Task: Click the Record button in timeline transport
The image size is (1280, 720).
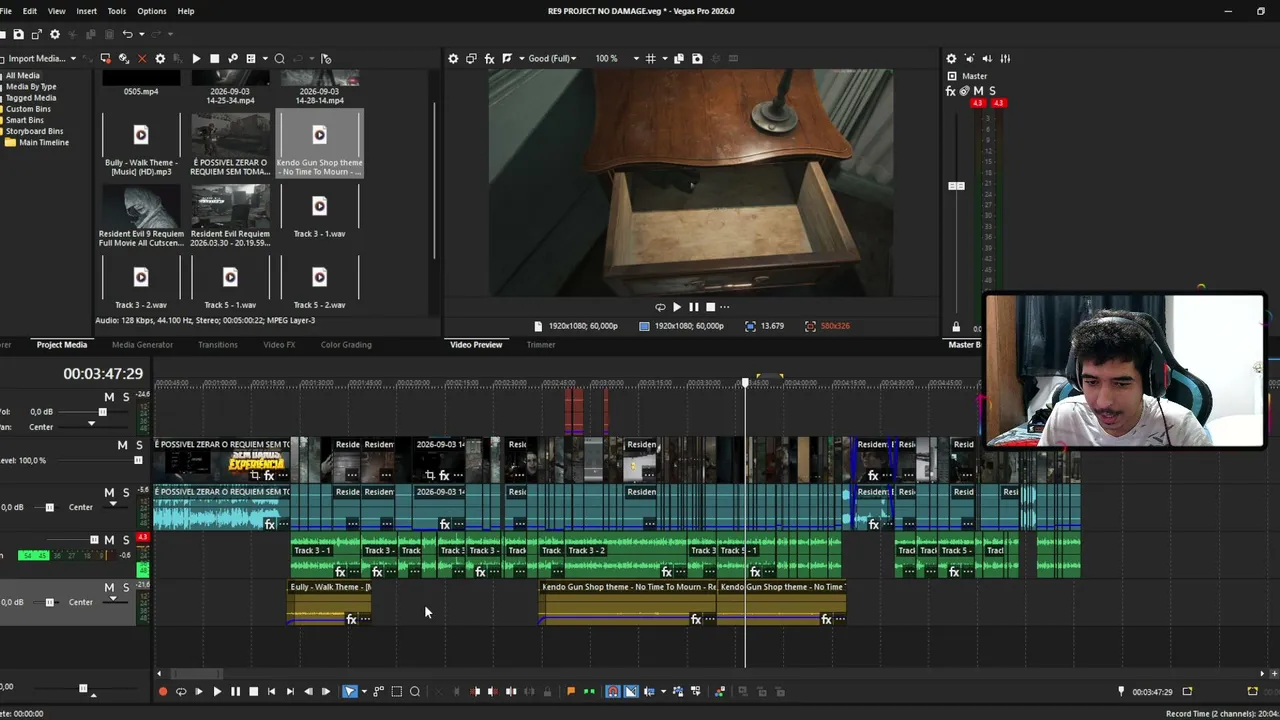Action: 163,691
